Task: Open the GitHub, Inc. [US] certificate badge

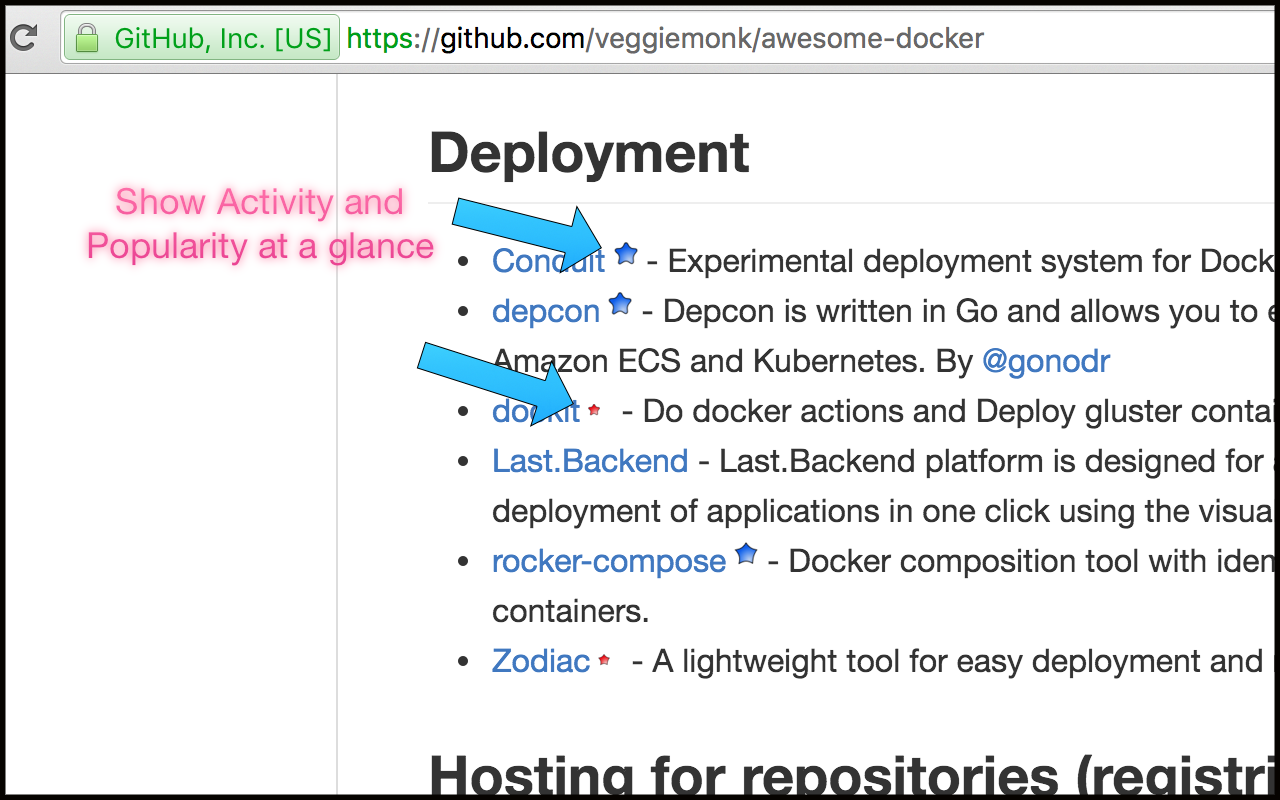Action: [x=202, y=39]
